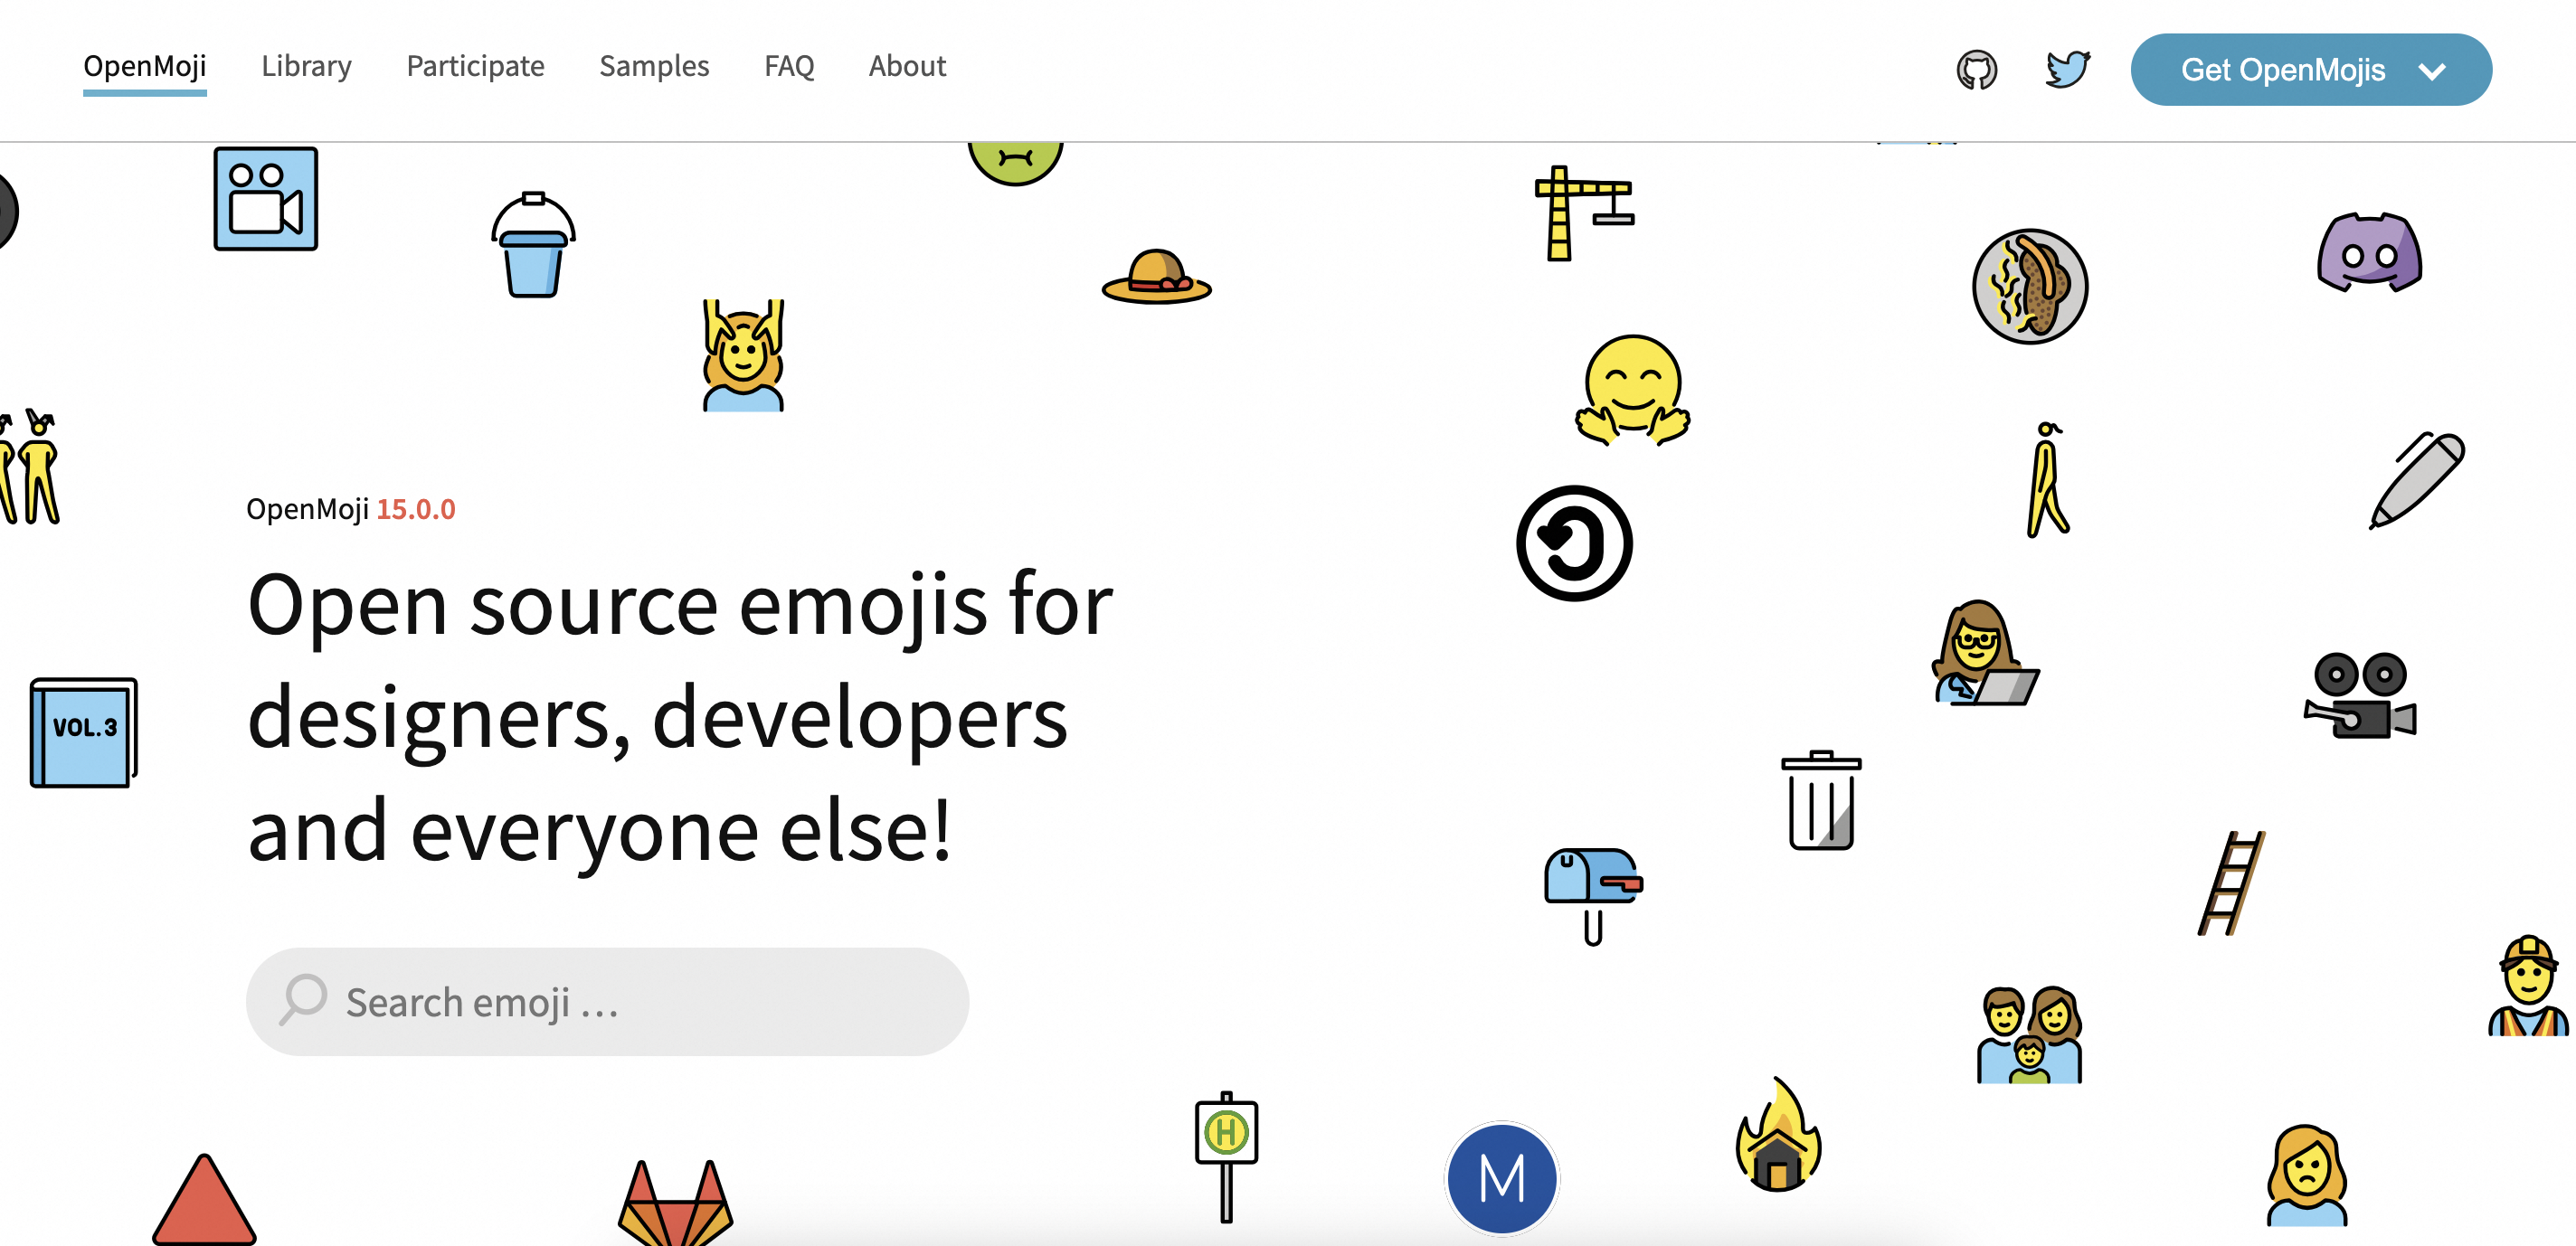The image size is (2576, 1246).
Task: Click the Twitter bird icon
Action: coord(2067,70)
